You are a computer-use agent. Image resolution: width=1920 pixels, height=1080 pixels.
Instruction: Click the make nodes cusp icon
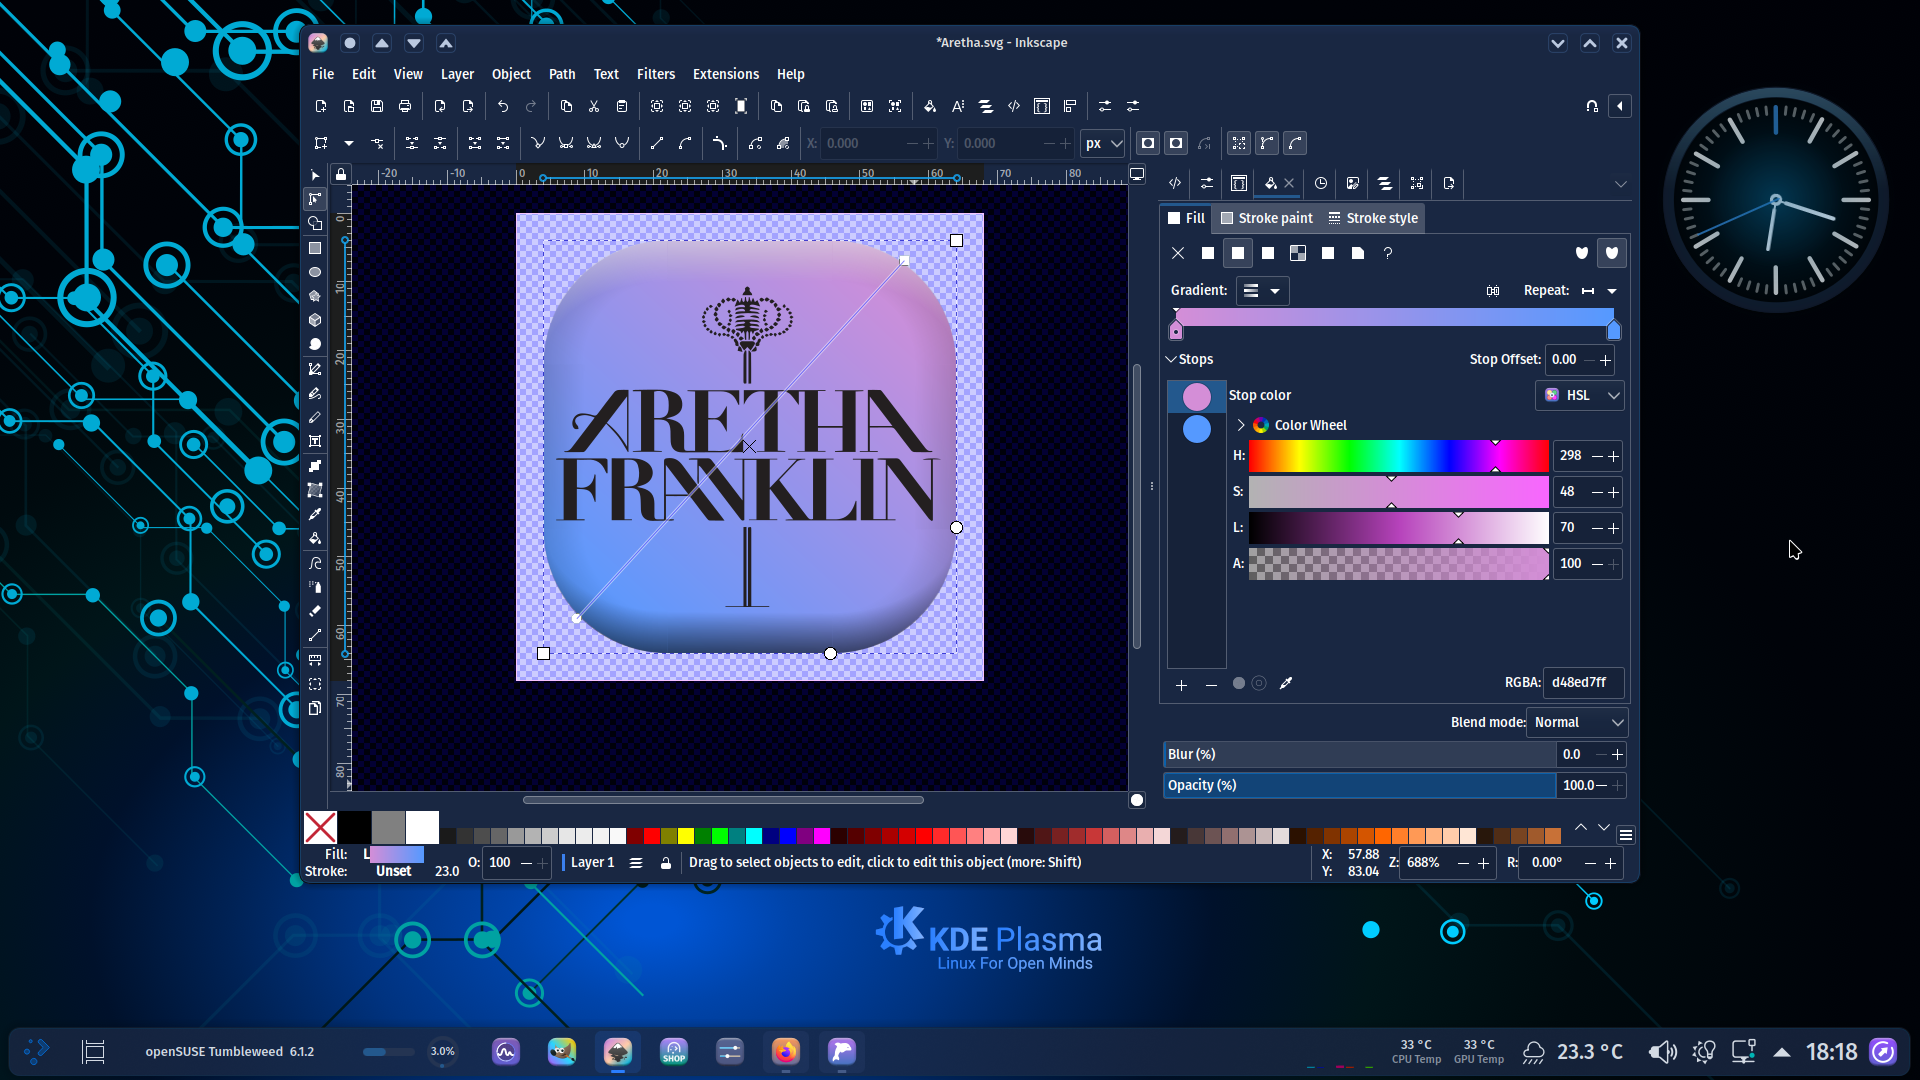point(538,143)
